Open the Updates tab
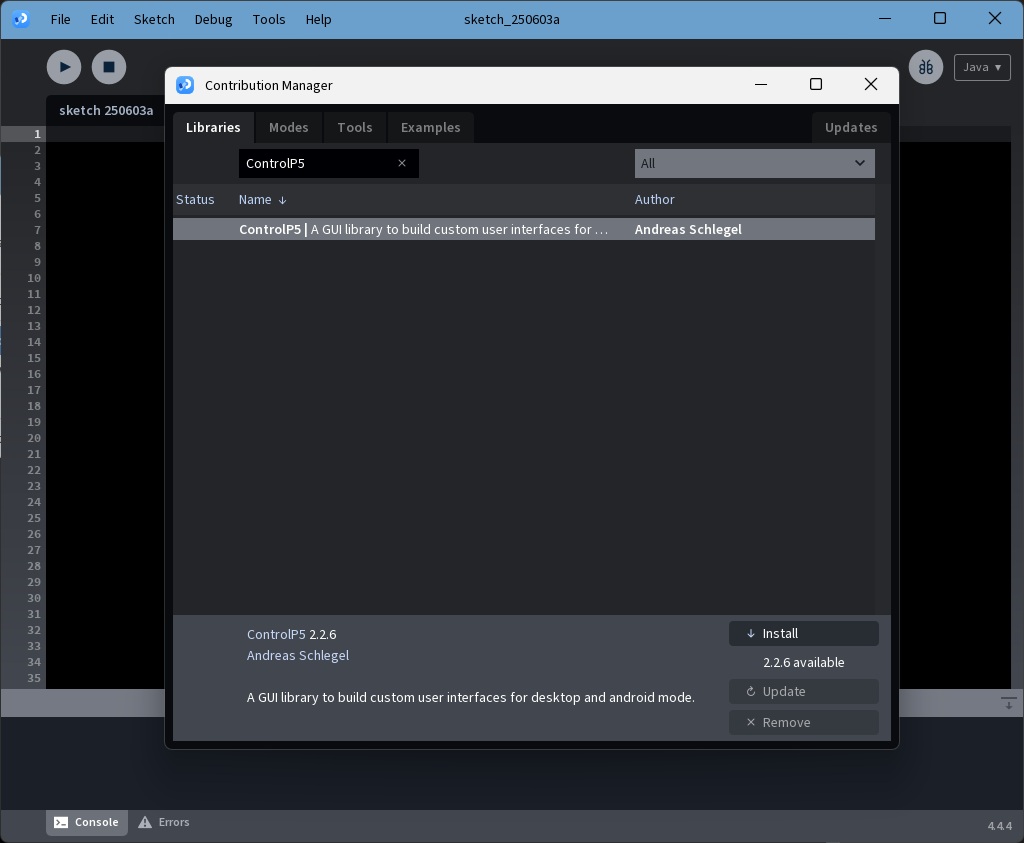The image size is (1024, 843). point(851,127)
